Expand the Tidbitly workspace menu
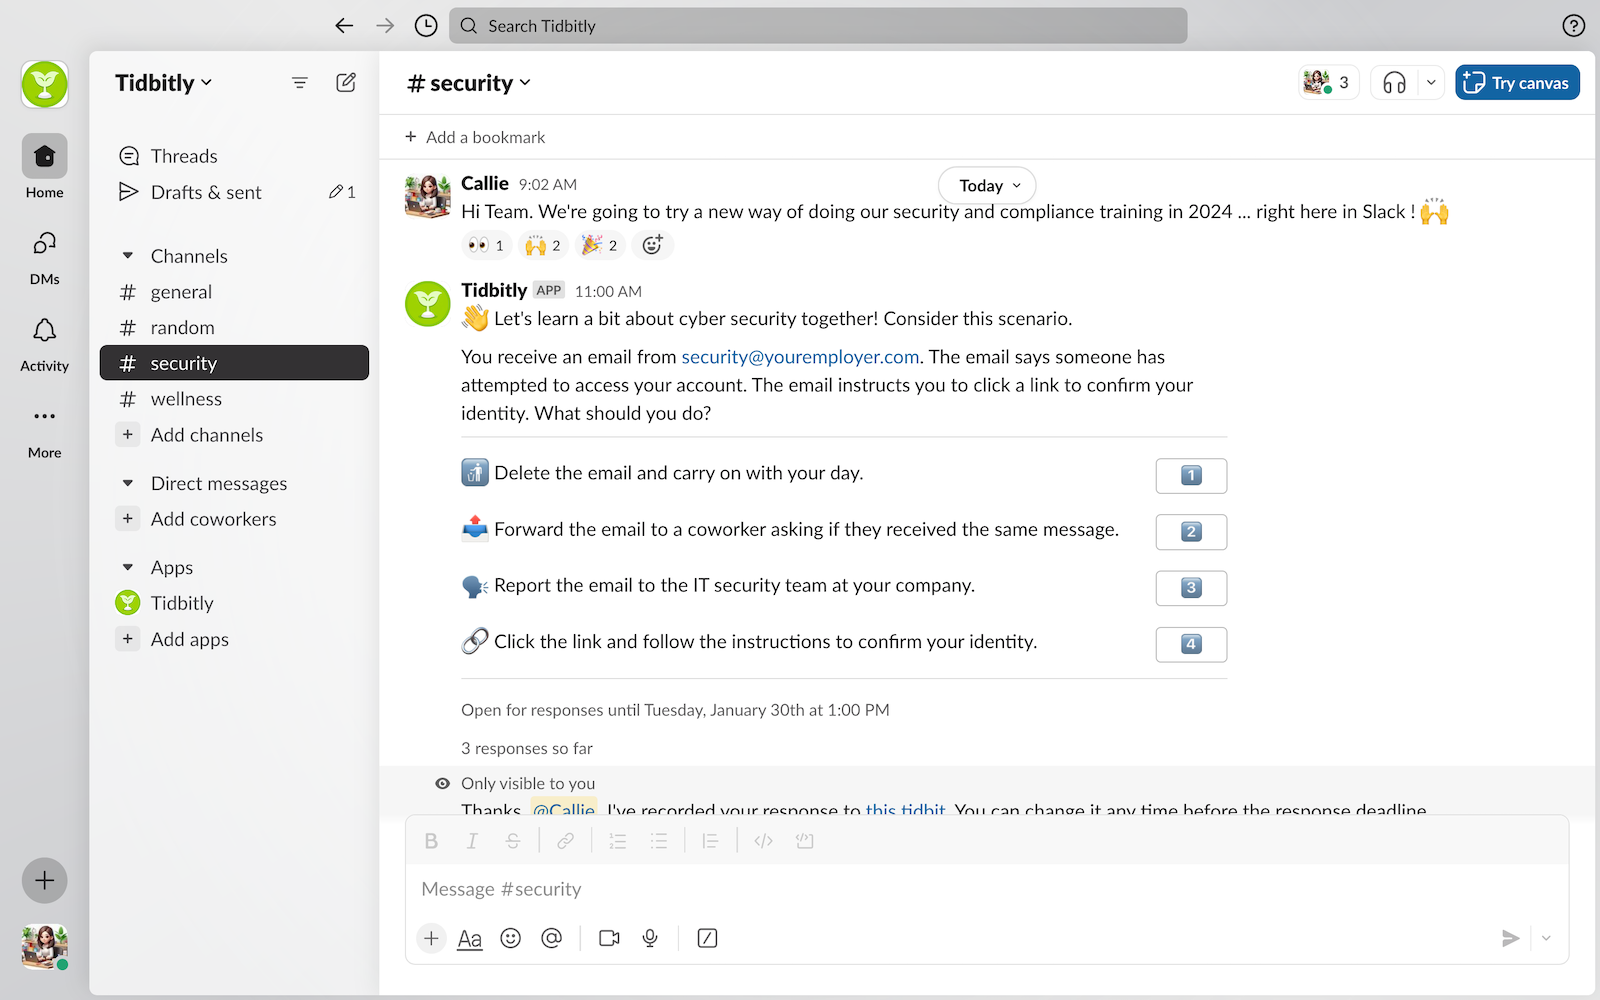The image size is (1600, 1000). coord(163,83)
